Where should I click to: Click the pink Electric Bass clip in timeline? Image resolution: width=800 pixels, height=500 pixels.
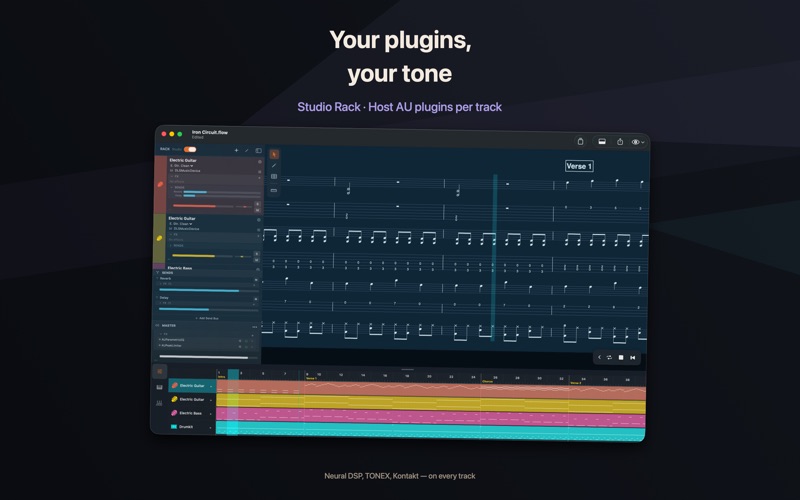(x=431, y=417)
